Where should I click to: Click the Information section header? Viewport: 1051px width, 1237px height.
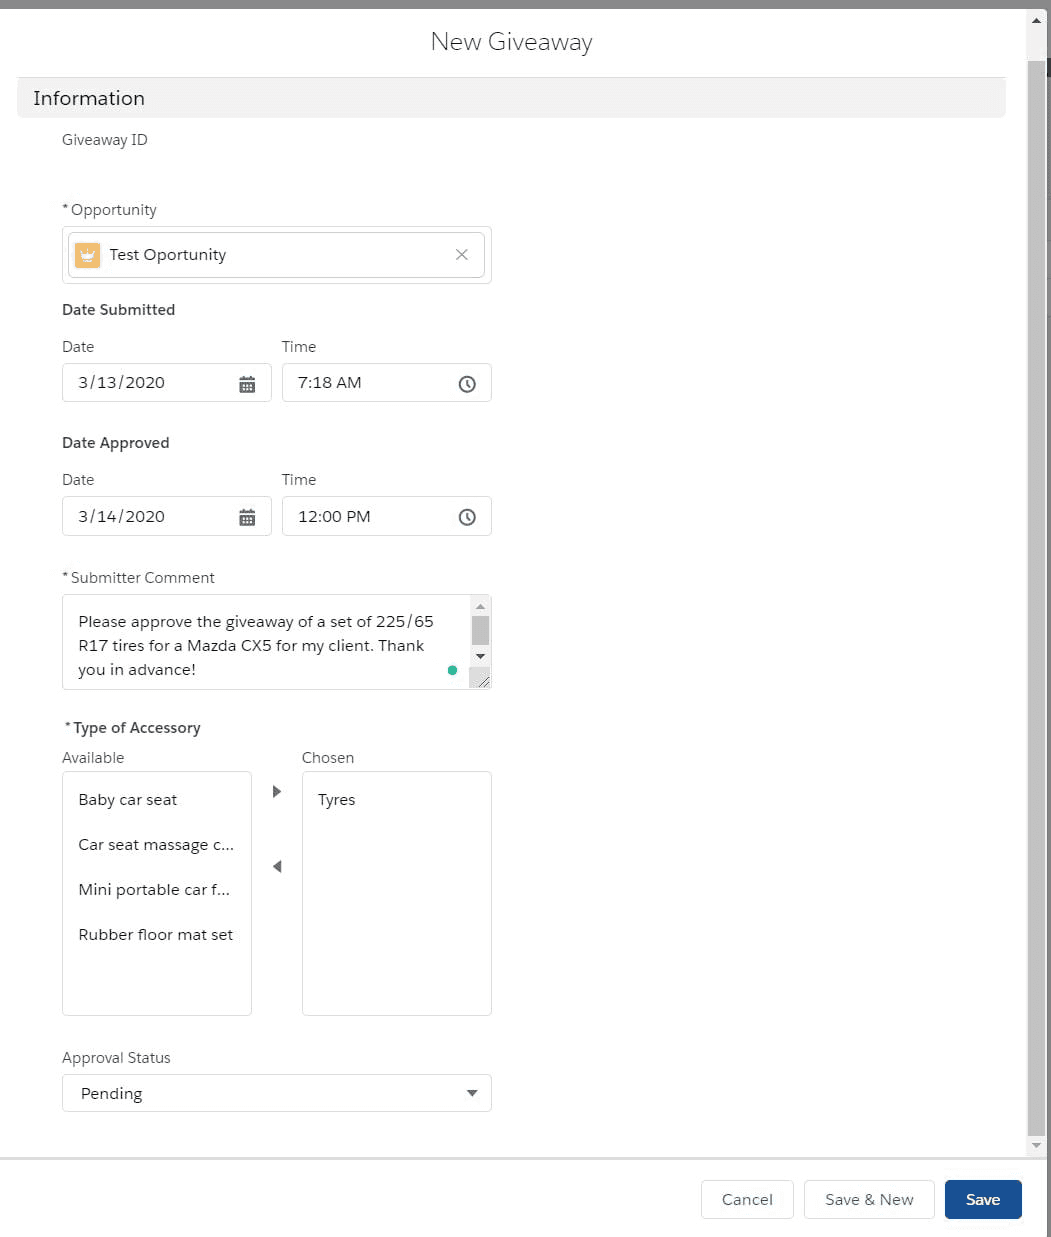tap(511, 98)
